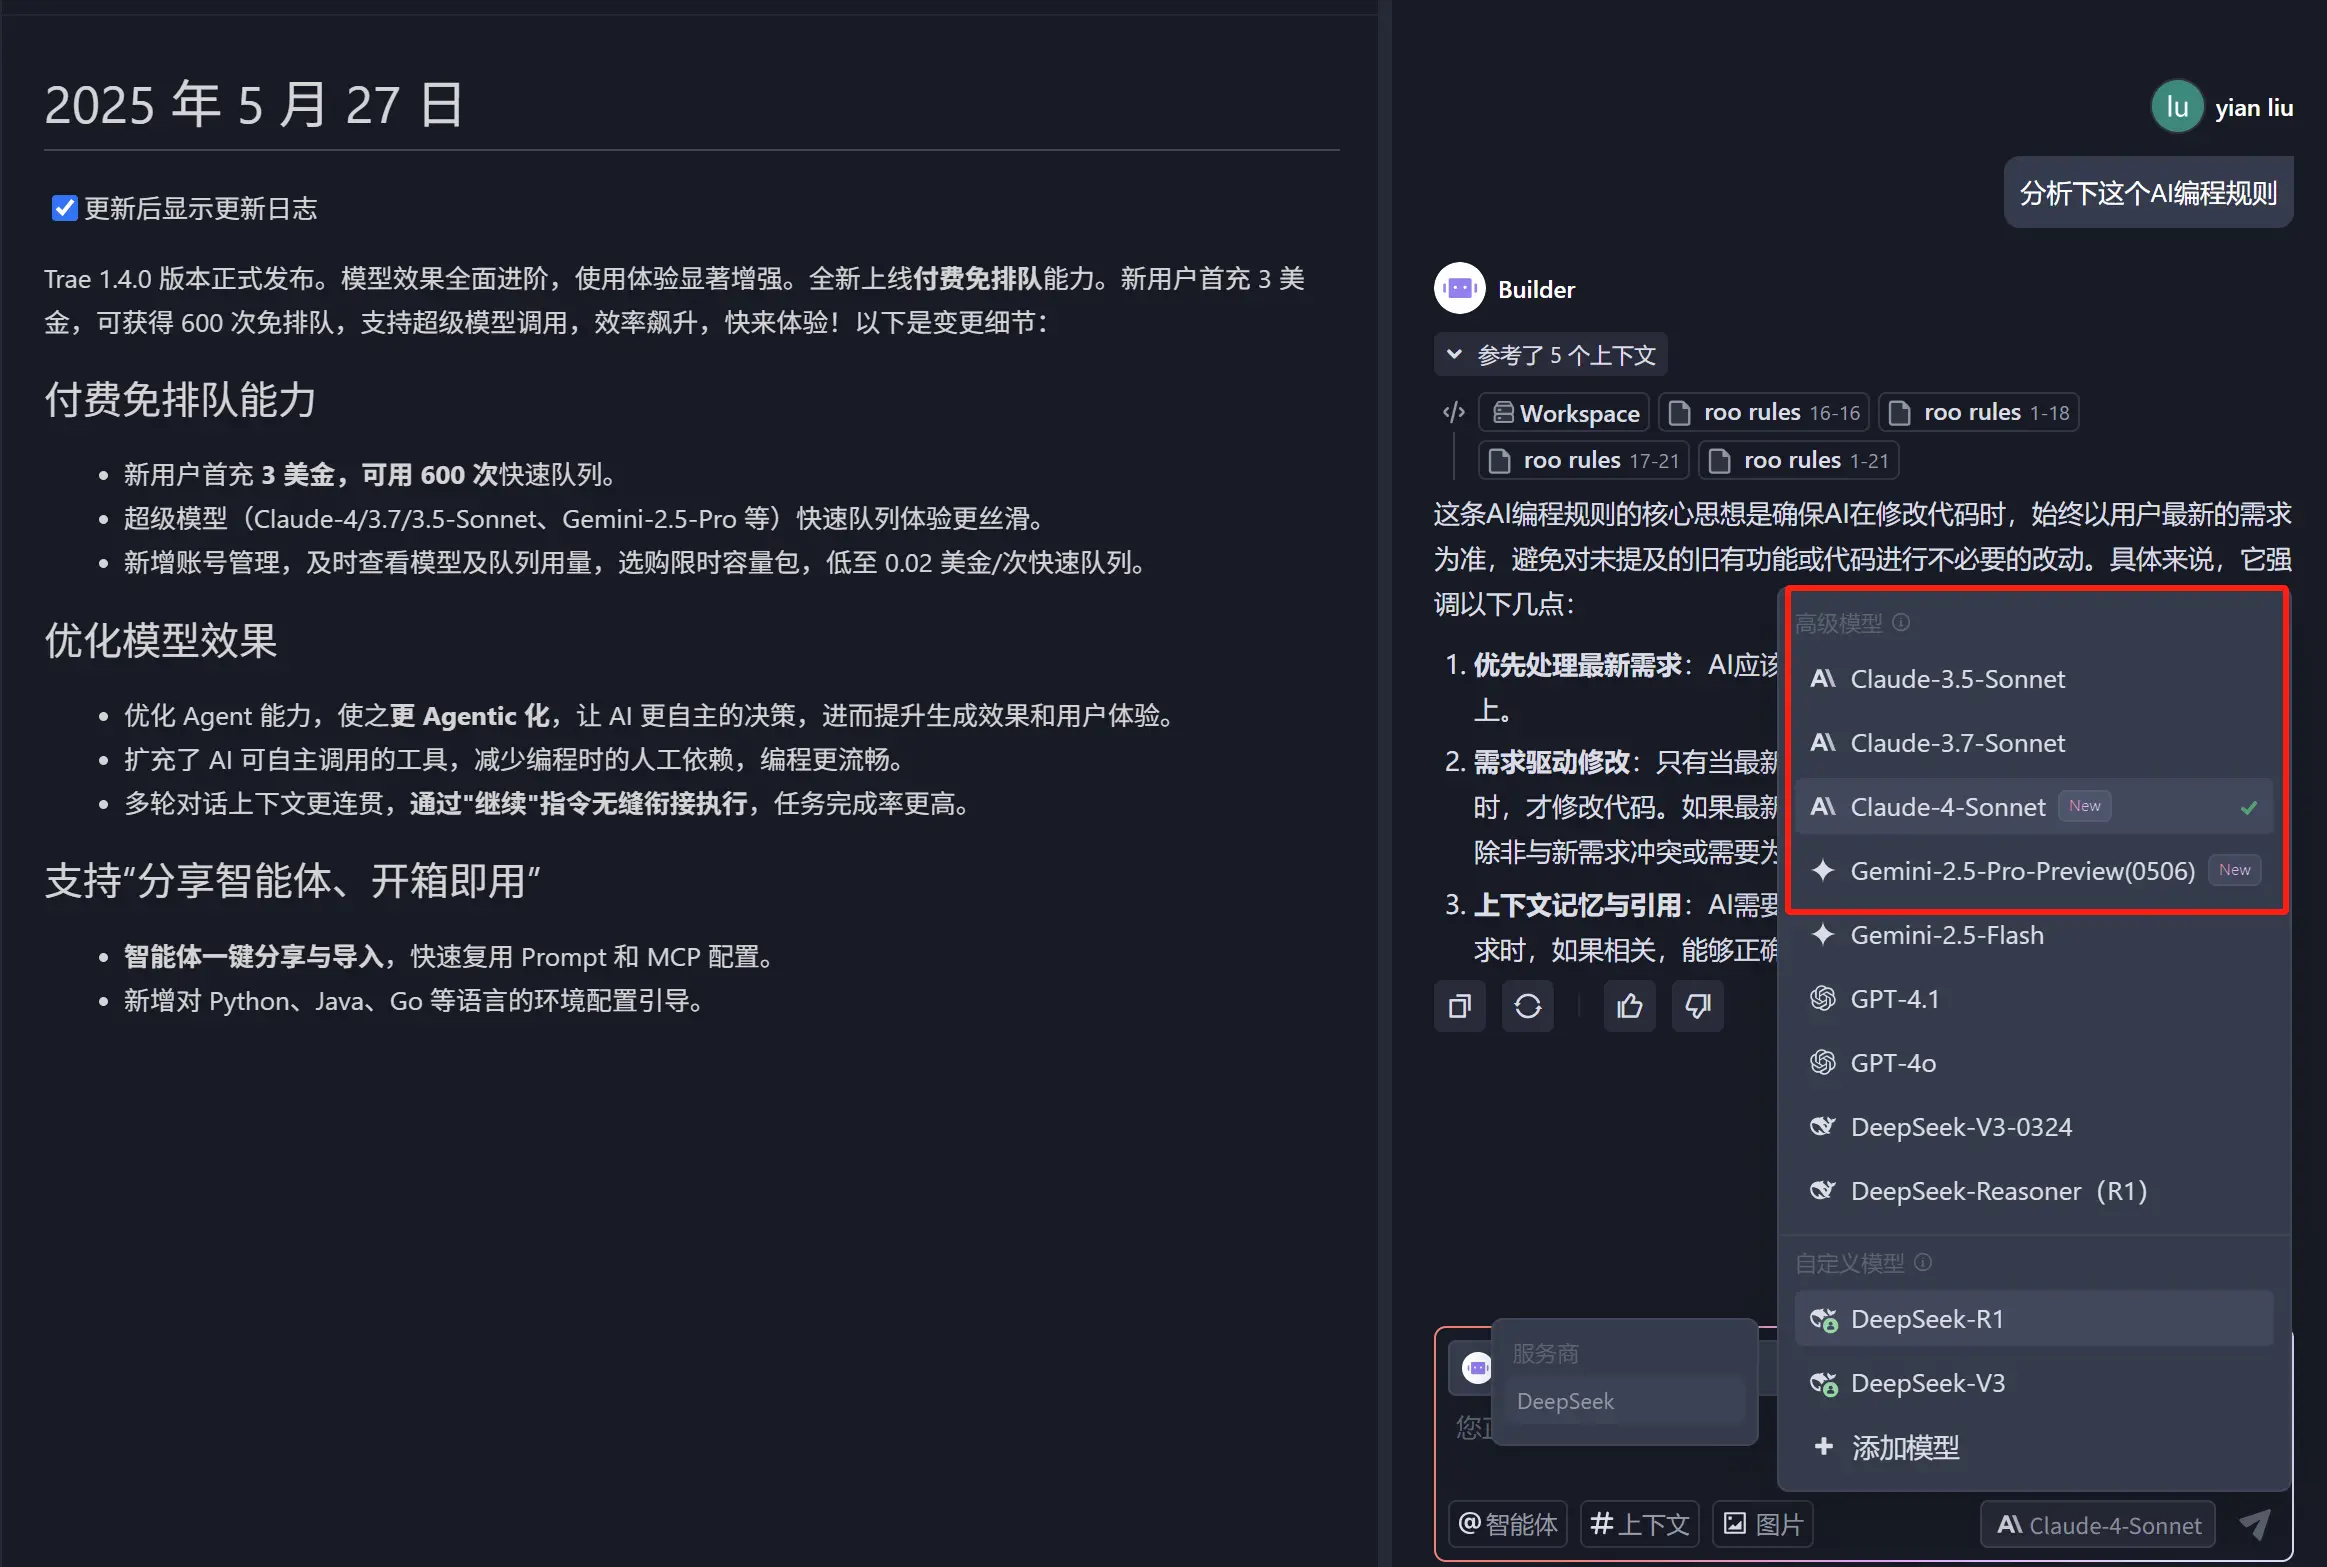
Task: Click the 分析下这个AI编程规则 user message bubble
Action: click(2148, 193)
